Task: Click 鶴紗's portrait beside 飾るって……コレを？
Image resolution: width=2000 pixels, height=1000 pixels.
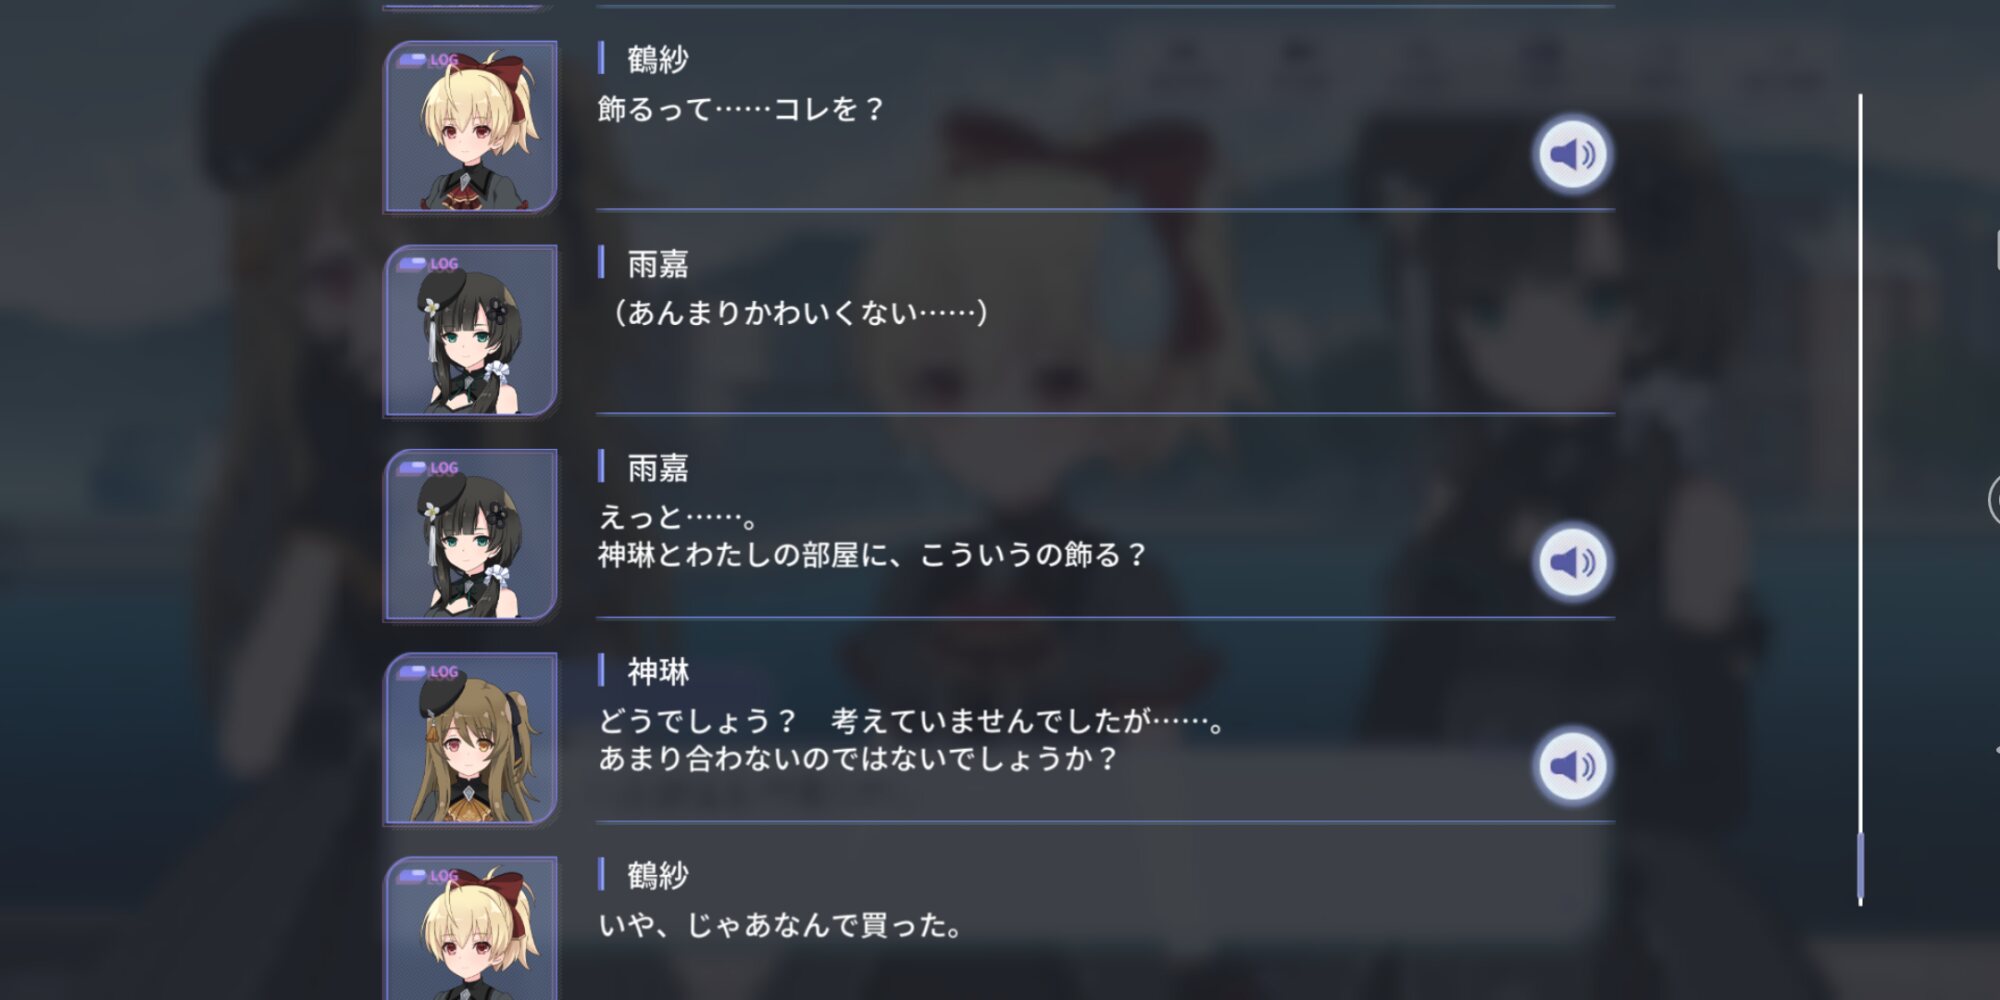Action: [x=470, y=127]
